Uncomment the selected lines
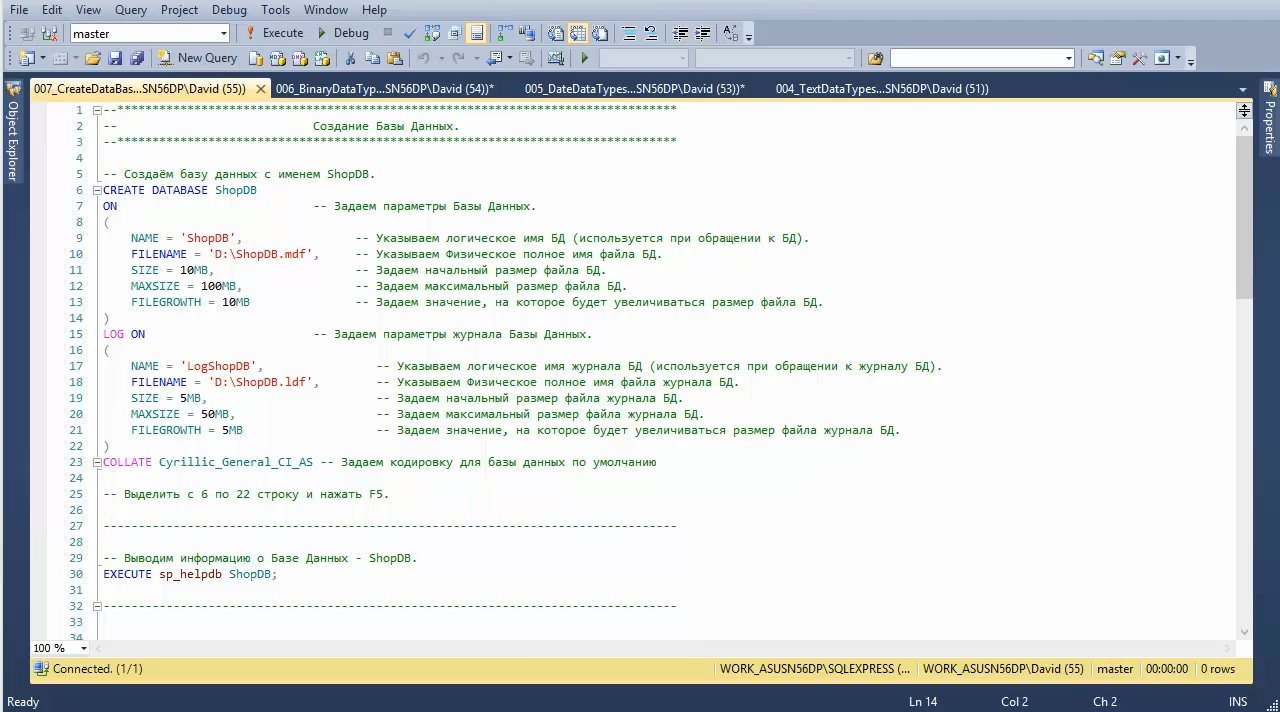This screenshot has width=1280, height=712. tap(651, 33)
